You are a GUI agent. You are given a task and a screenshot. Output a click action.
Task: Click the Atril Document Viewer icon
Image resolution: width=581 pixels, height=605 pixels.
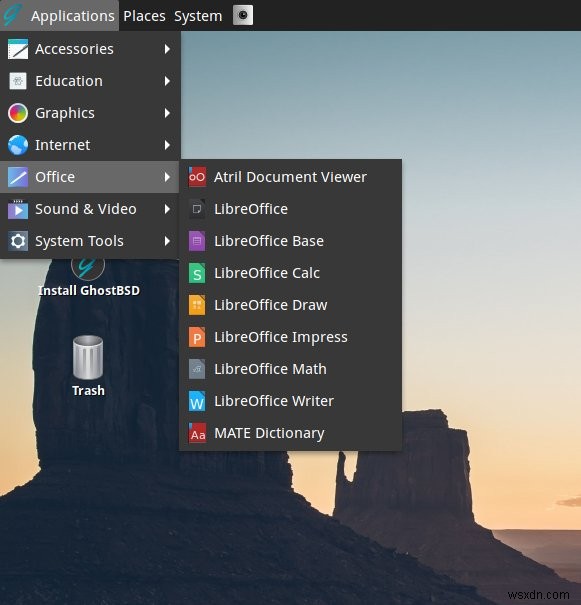(x=197, y=177)
